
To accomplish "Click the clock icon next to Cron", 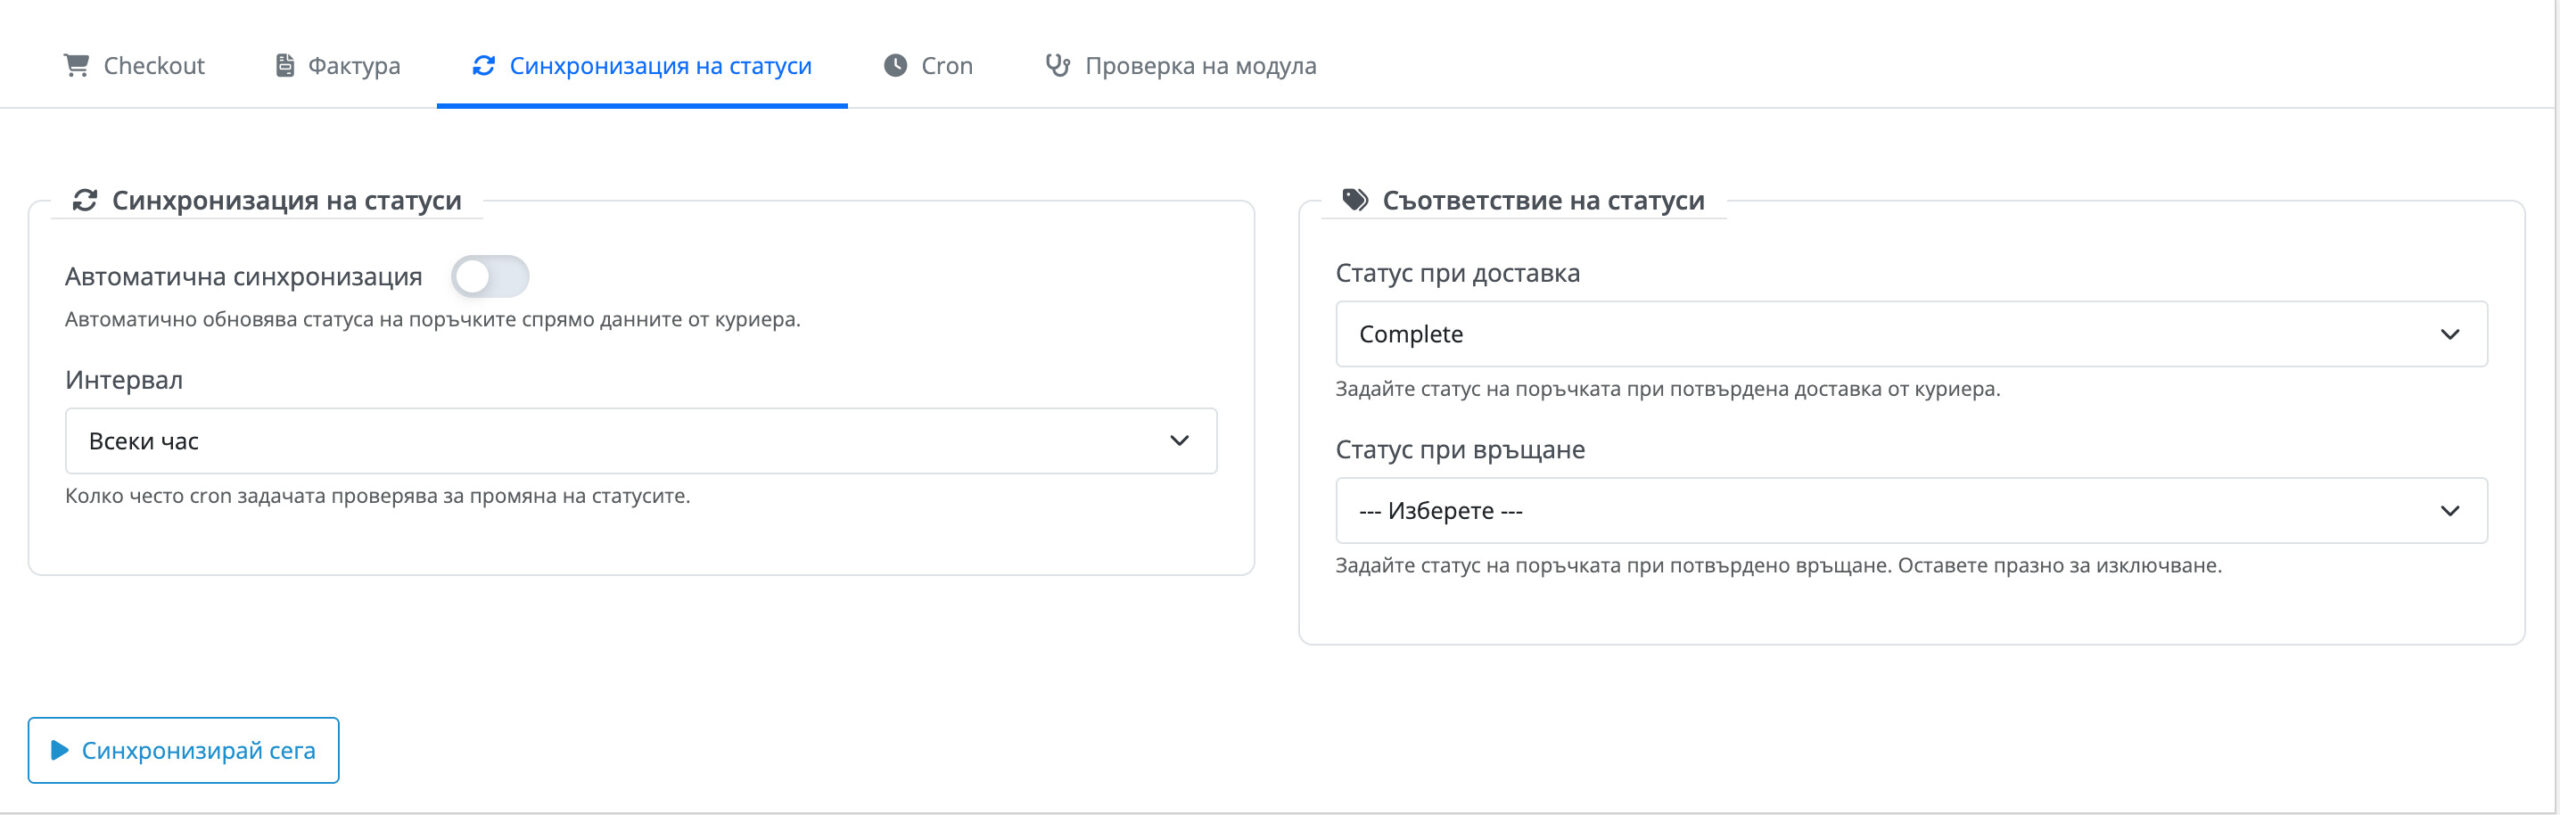I will pos(895,66).
